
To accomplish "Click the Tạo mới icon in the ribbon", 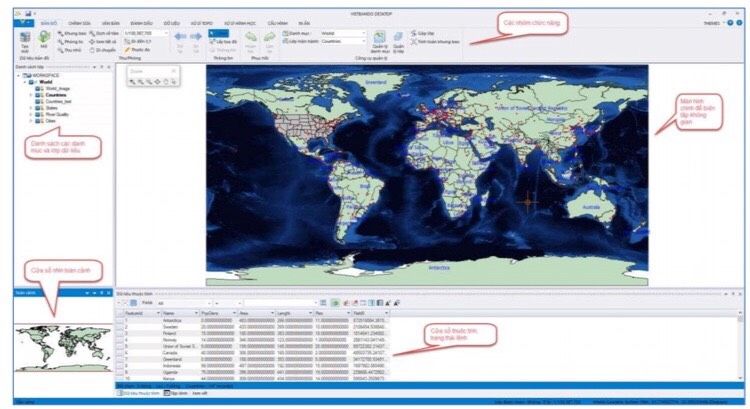I will point(23,38).
